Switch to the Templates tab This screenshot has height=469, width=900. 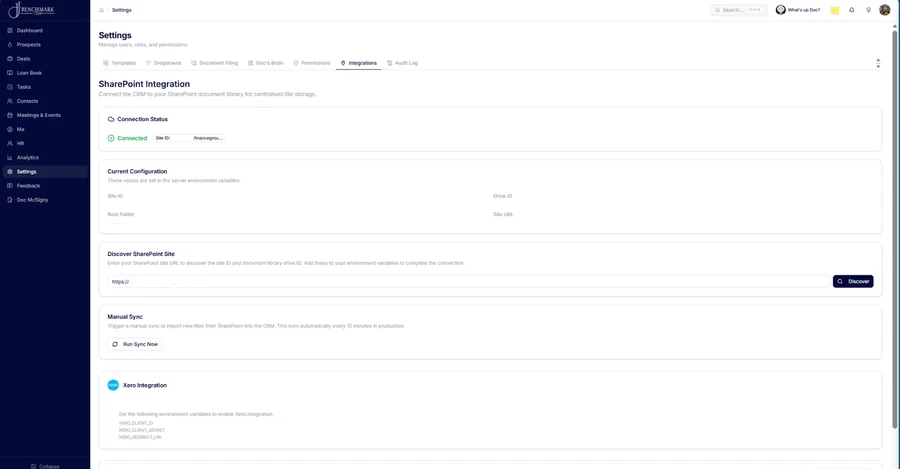[119, 63]
